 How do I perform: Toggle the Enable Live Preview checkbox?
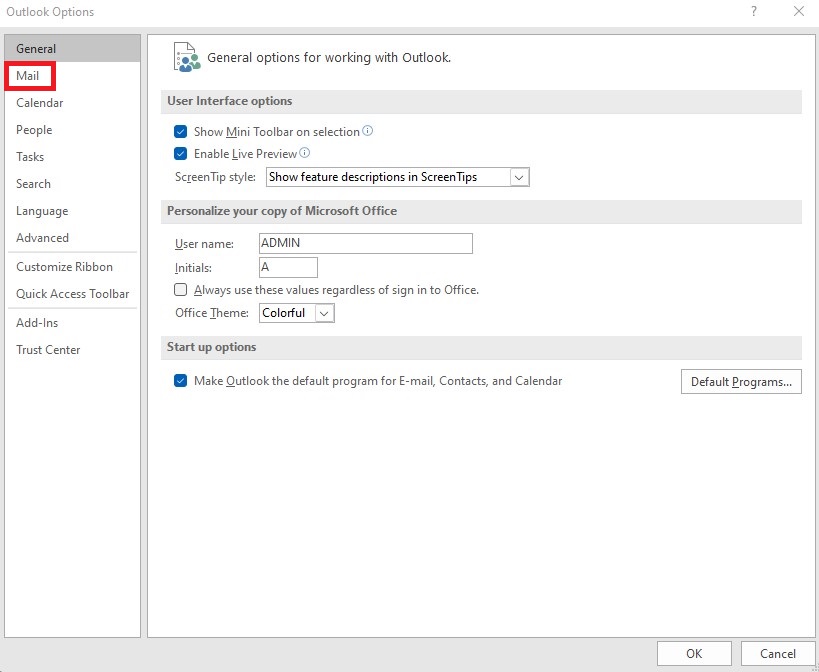181,154
